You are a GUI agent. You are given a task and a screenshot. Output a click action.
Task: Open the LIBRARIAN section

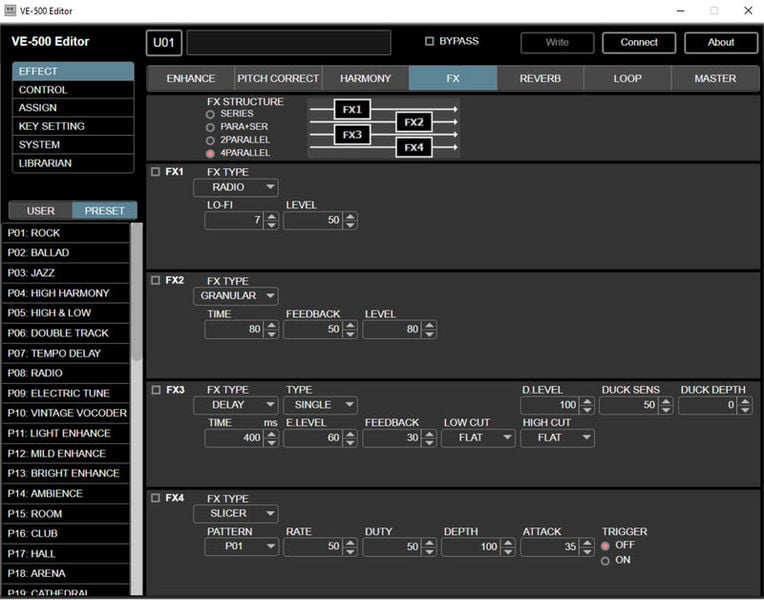73,163
